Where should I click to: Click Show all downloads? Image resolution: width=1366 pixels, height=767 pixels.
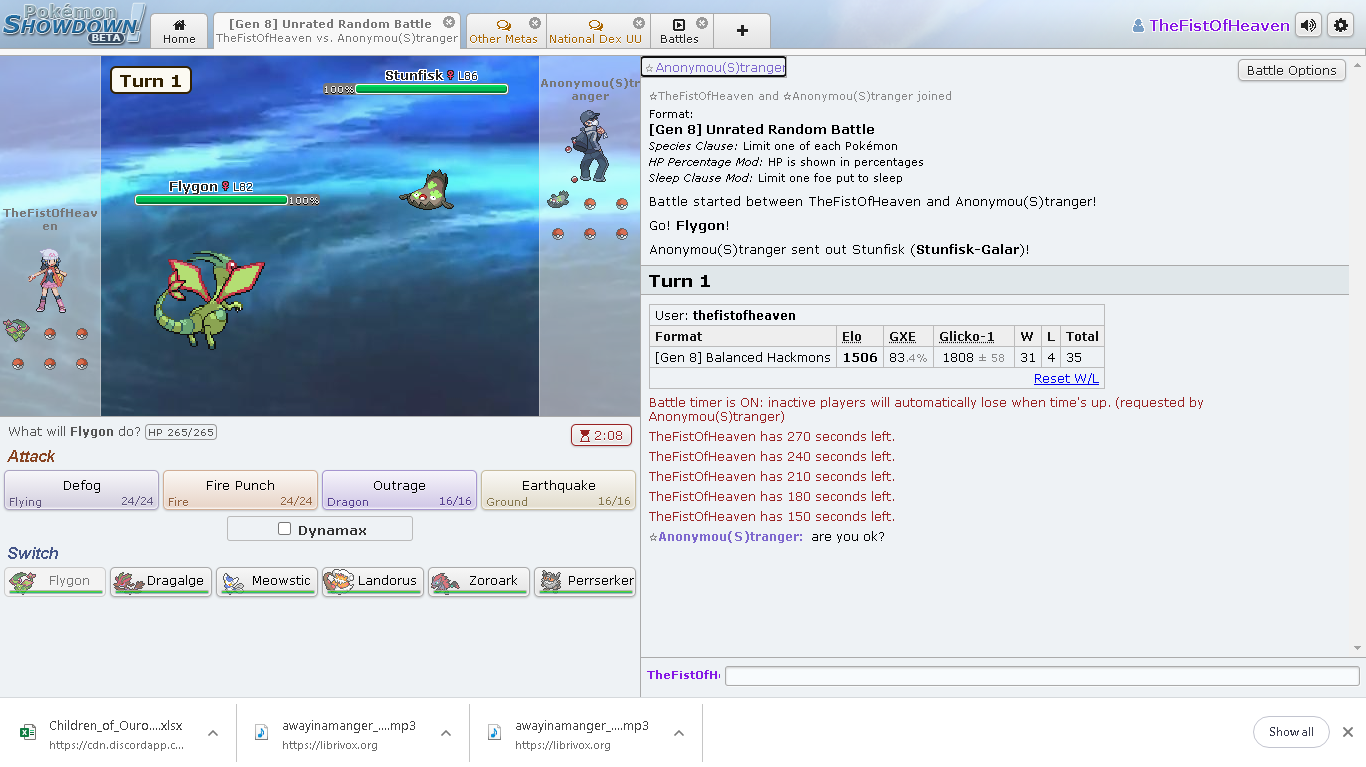1291,732
